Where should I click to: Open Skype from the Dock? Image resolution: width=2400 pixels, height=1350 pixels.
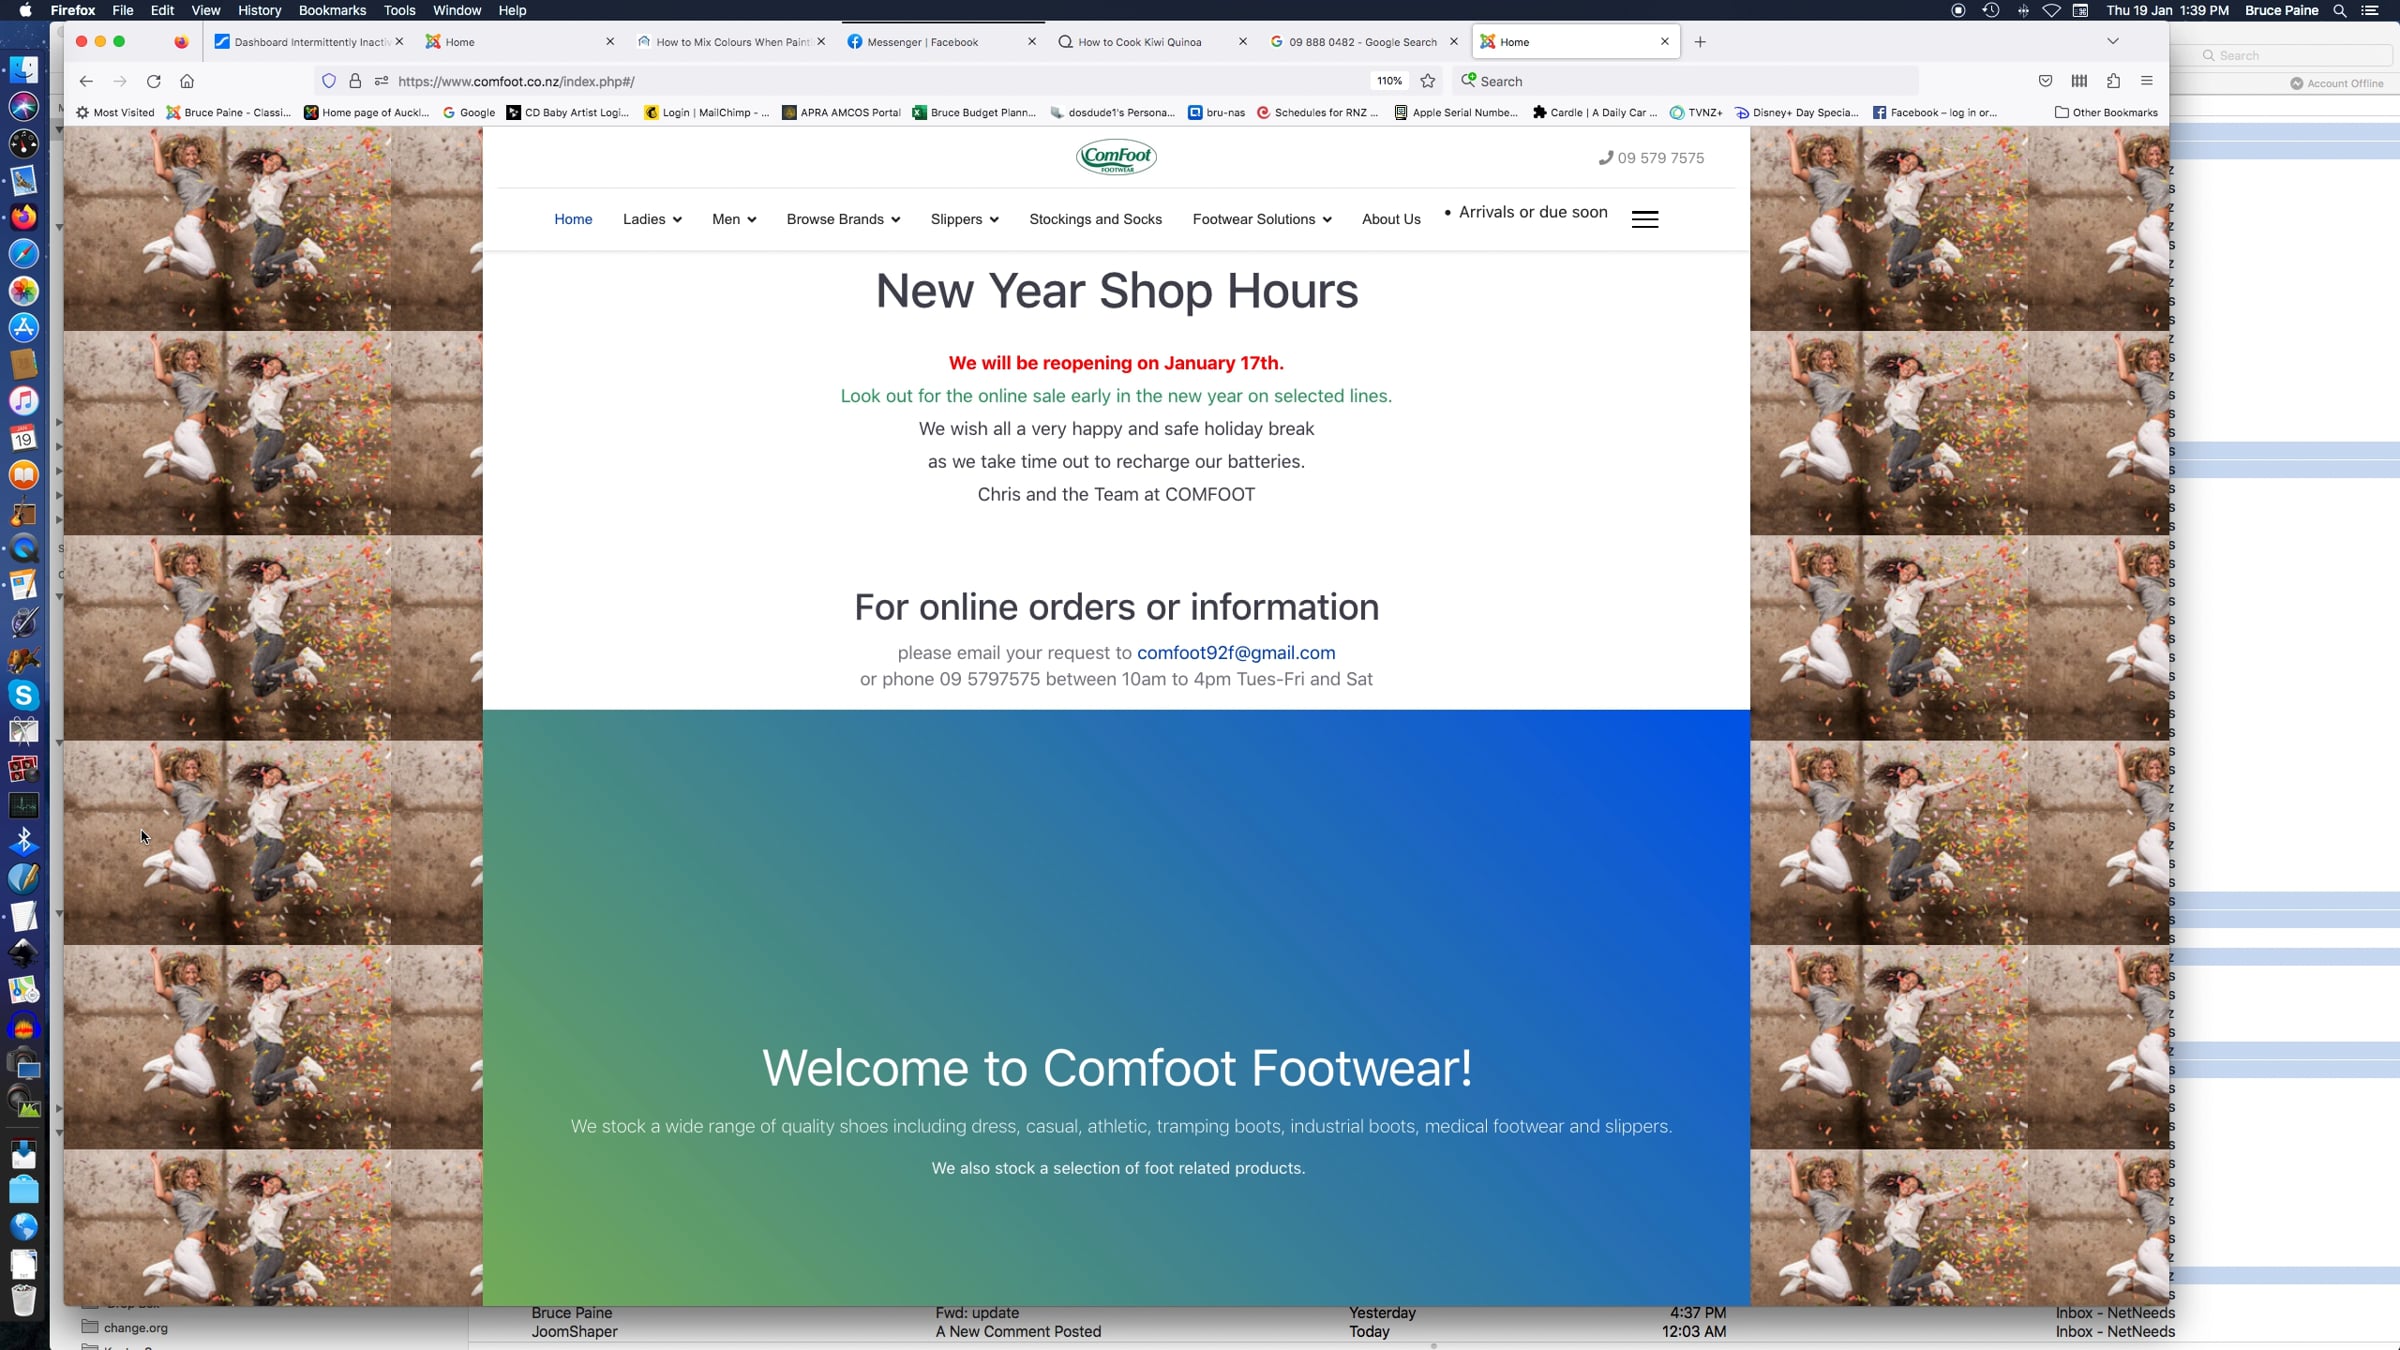pos(24,695)
